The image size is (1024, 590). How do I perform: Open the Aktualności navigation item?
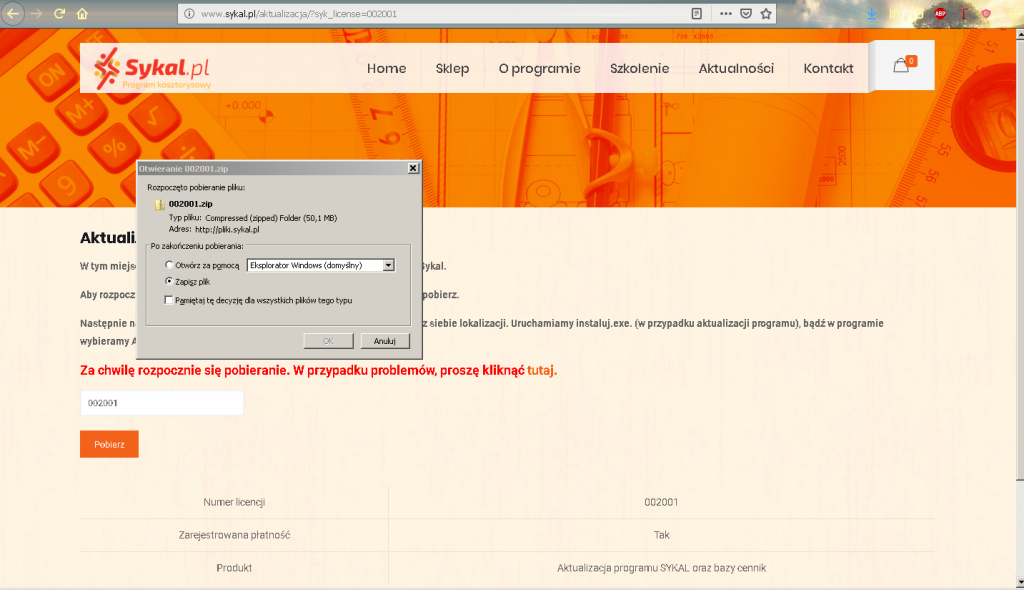pos(735,68)
